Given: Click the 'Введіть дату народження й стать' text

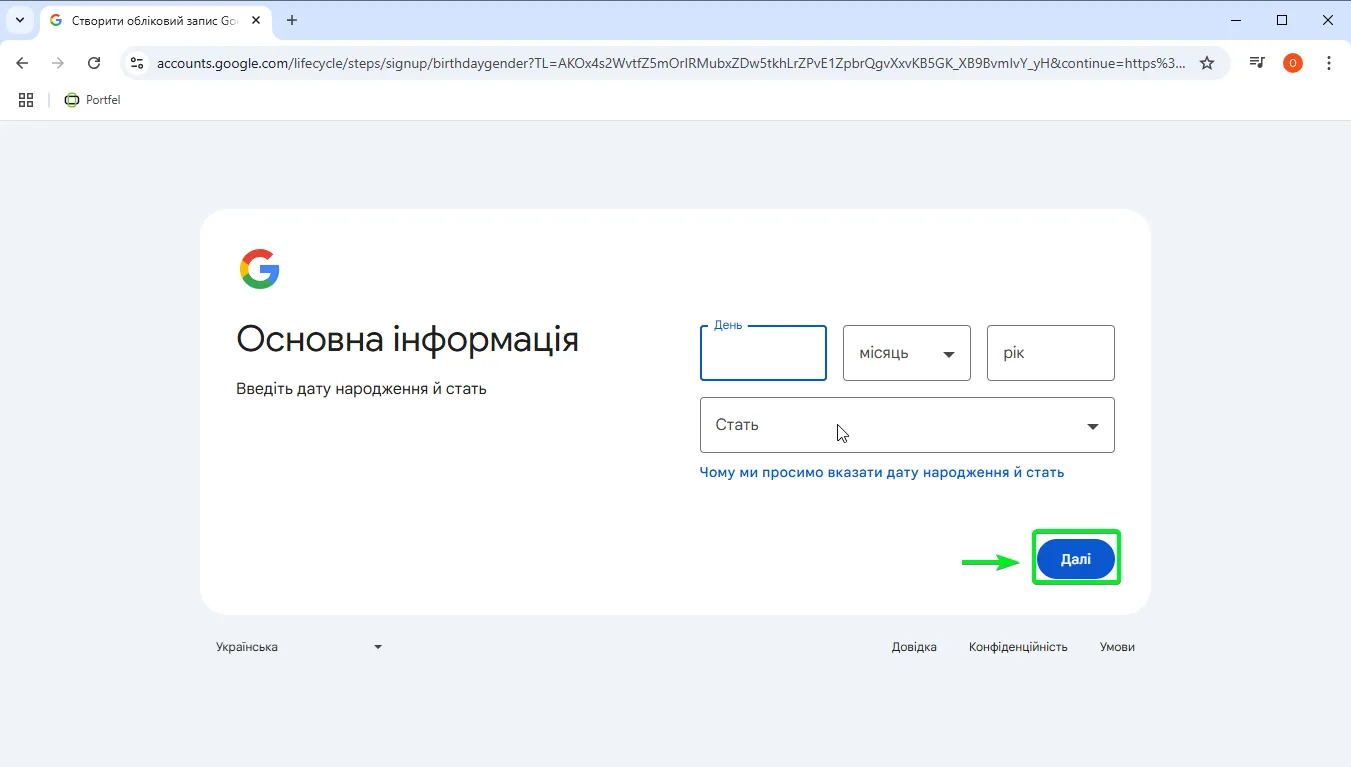Looking at the screenshot, I should [361, 388].
